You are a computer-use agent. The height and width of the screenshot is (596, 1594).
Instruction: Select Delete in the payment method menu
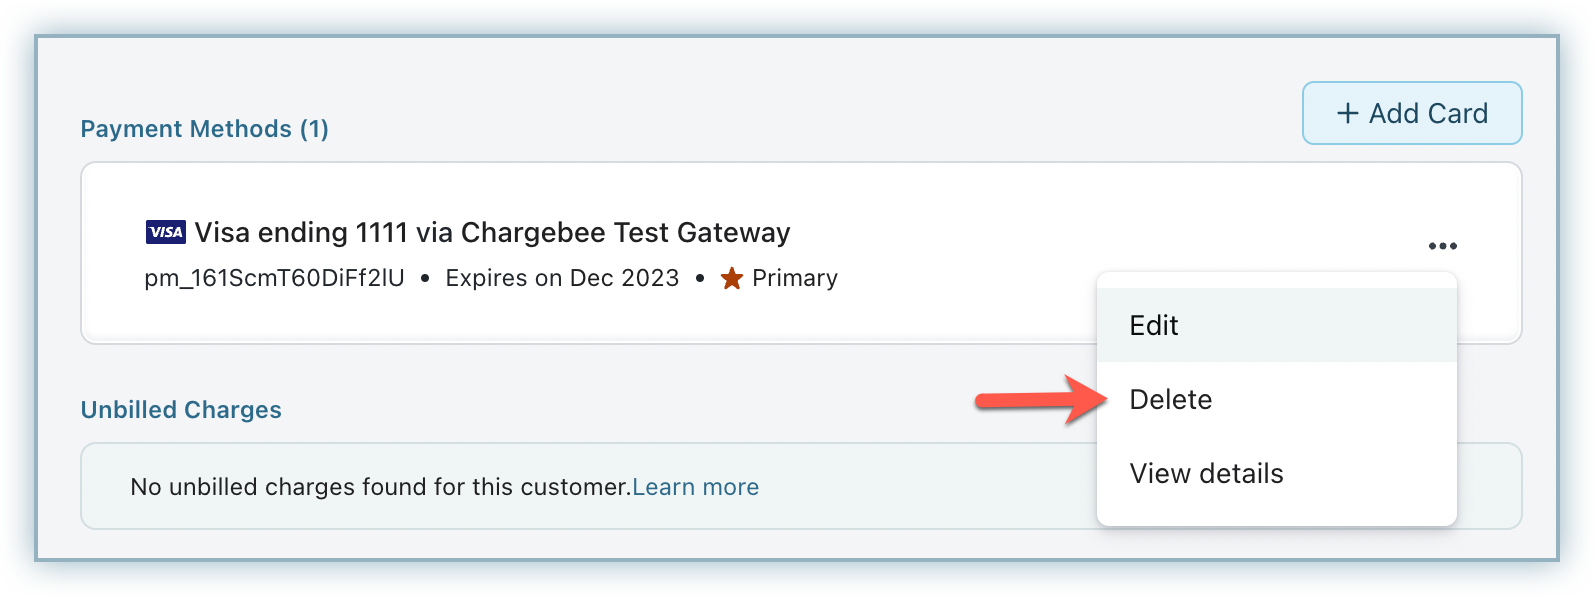pyautogui.click(x=1170, y=400)
